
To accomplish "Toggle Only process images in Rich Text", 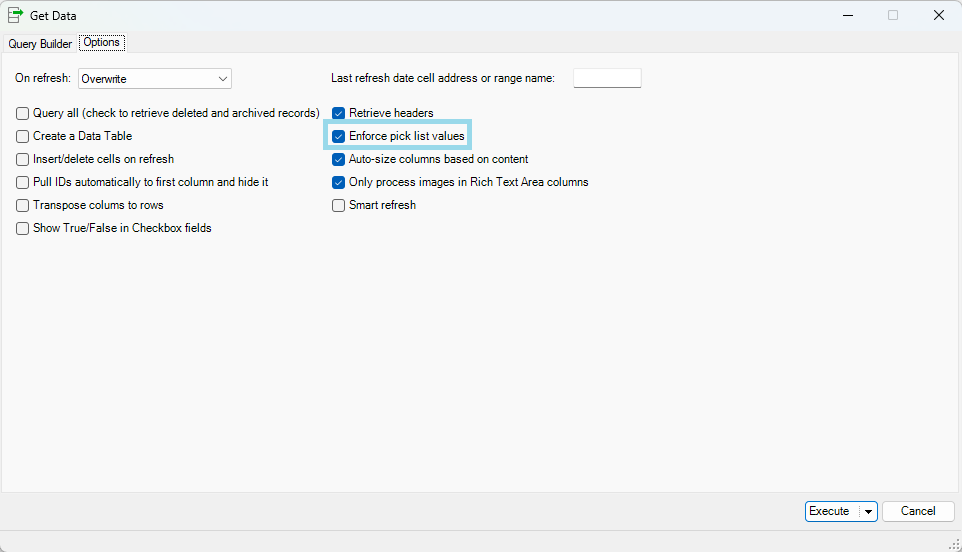I will pyautogui.click(x=339, y=182).
